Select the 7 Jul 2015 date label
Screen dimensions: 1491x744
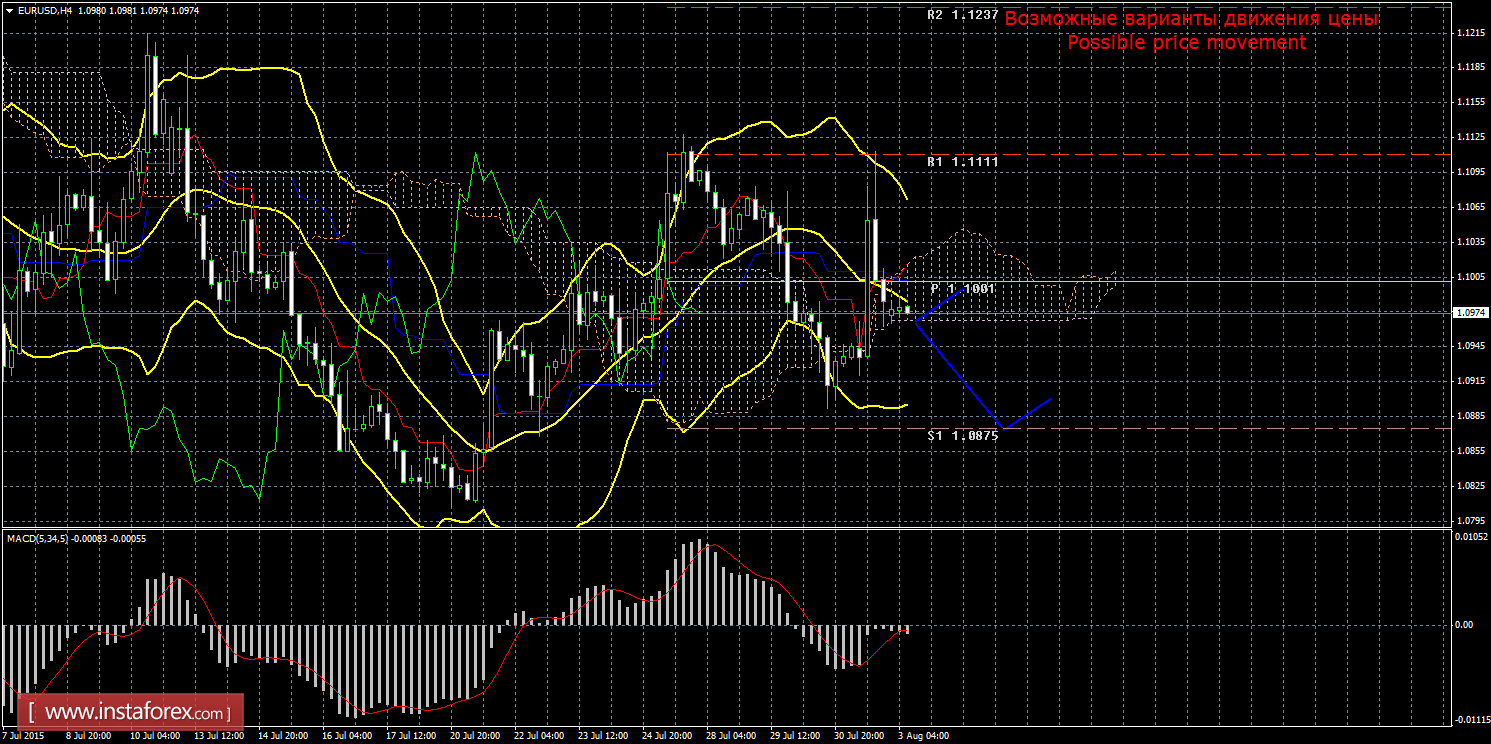pyautogui.click(x=25, y=736)
